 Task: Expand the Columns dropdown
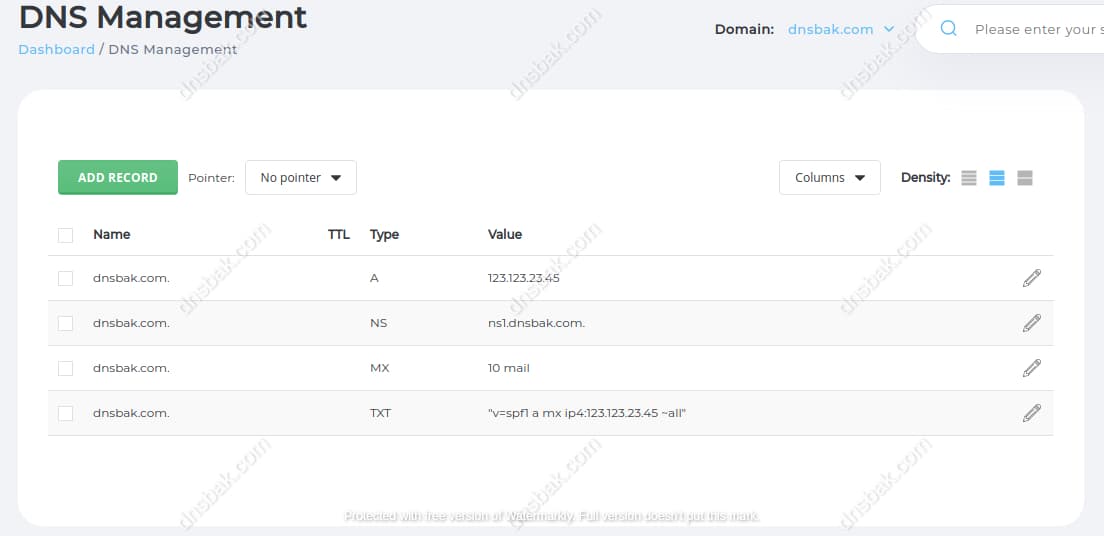(x=829, y=178)
